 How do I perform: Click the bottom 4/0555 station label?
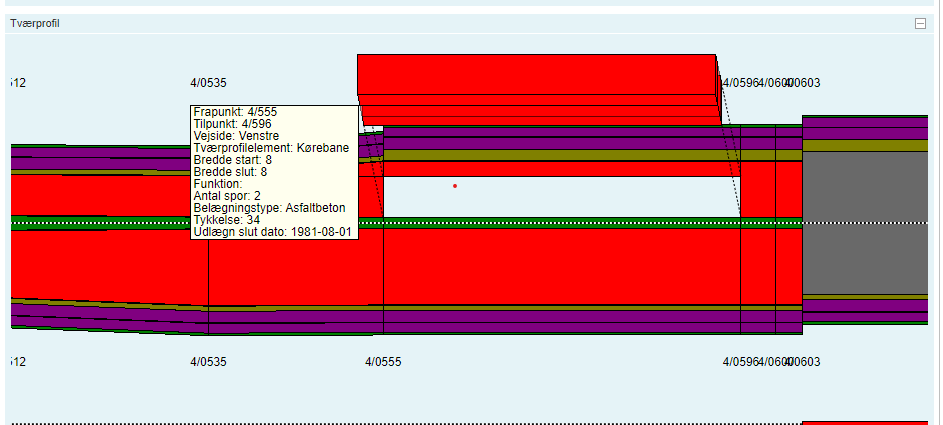tap(384, 361)
